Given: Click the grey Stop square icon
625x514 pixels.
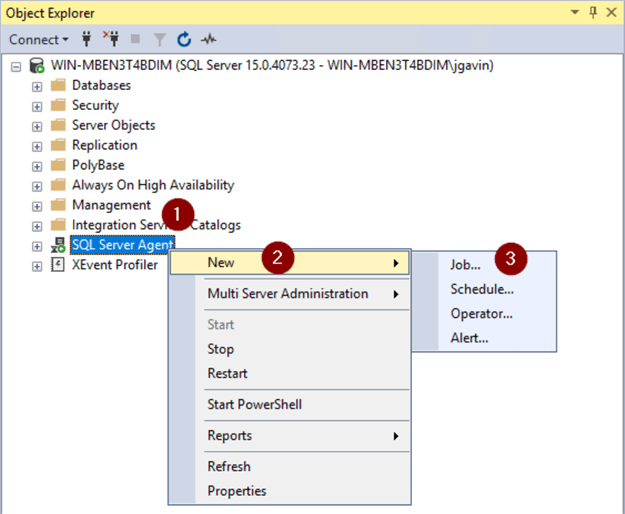Looking at the screenshot, I should (x=136, y=39).
